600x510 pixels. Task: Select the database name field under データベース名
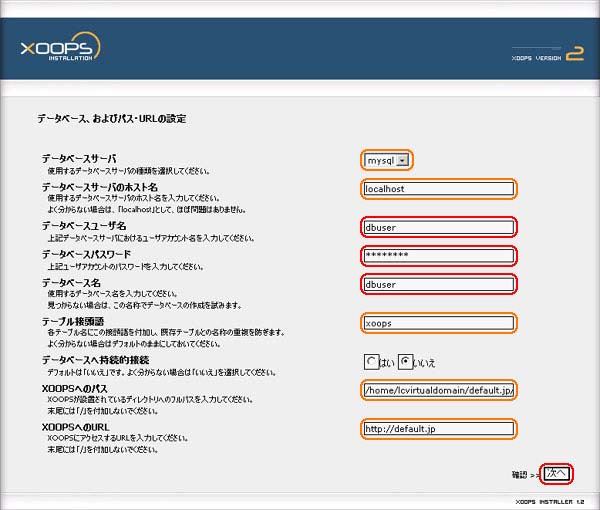pos(439,284)
